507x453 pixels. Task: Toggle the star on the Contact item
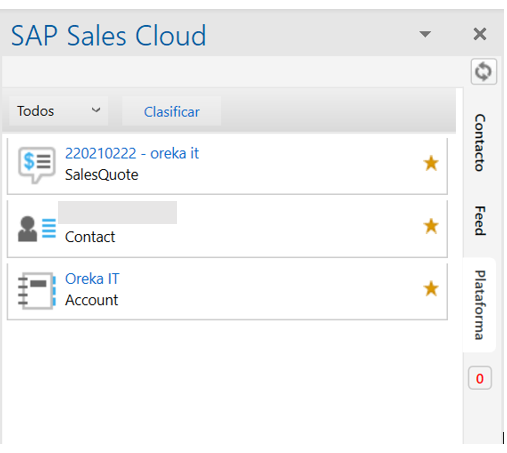pos(431,226)
